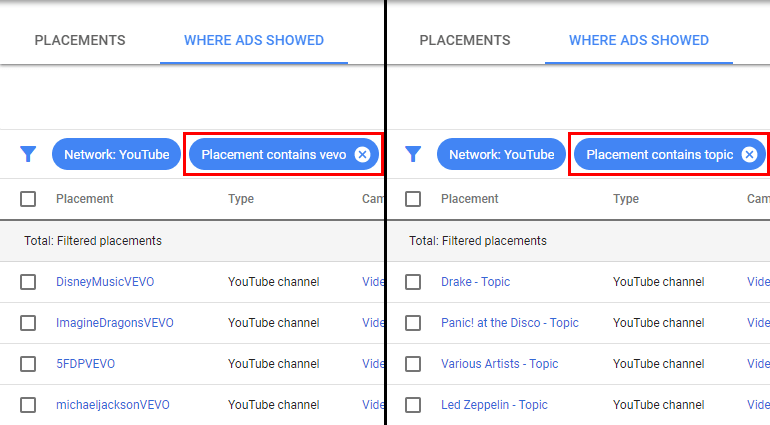Check the Drake - Topic row checkbox
The width and height of the screenshot is (770, 425).
[x=413, y=282]
